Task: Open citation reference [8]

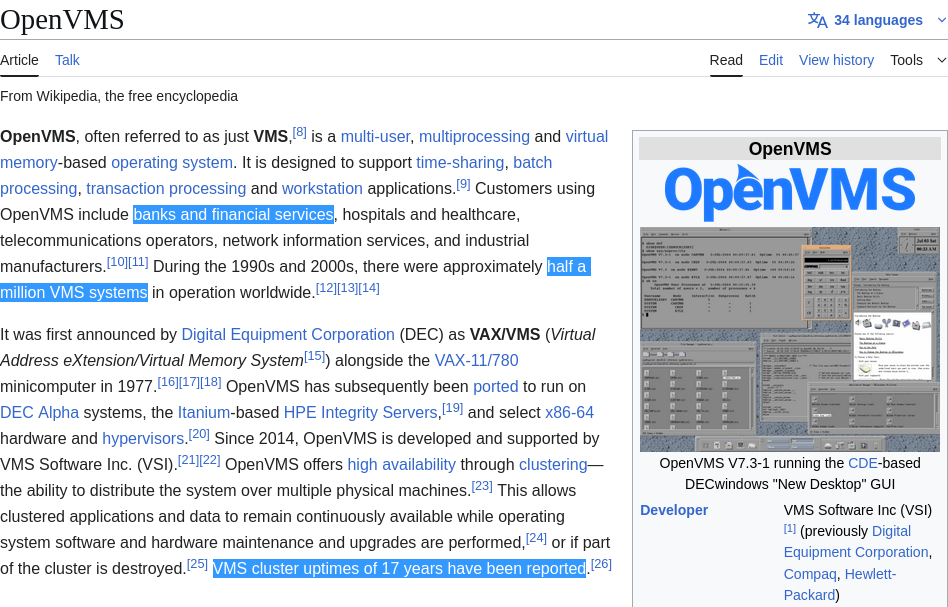Action: pyautogui.click(x=299, y=132)
